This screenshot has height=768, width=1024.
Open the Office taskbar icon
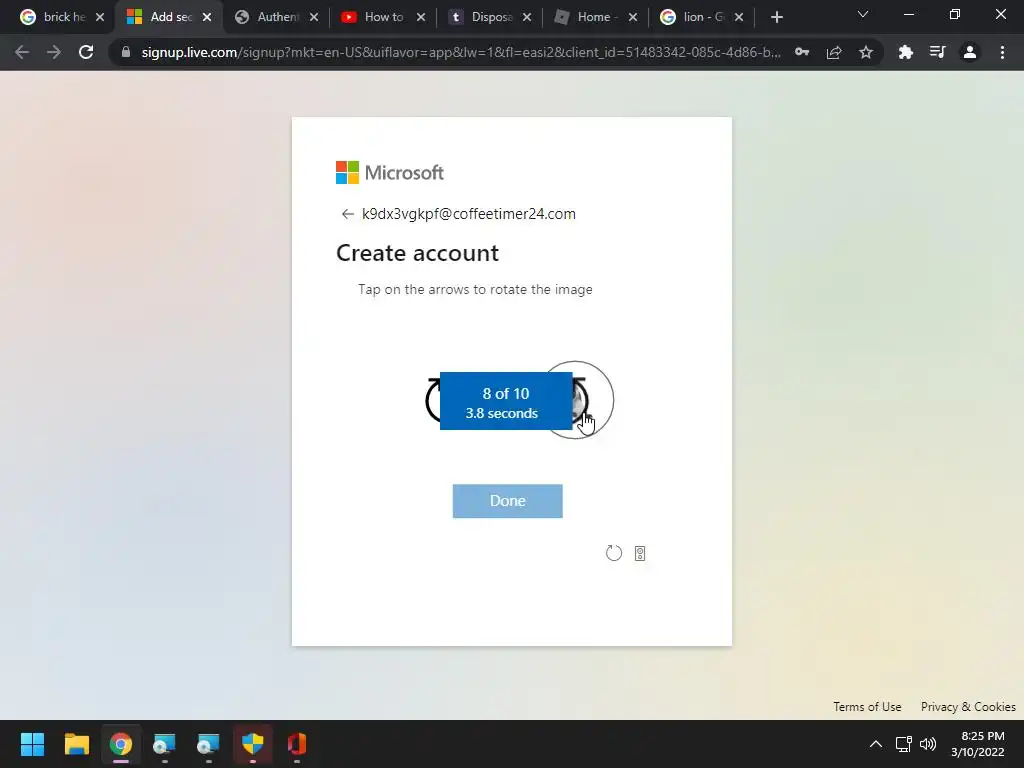click(296, 744)
